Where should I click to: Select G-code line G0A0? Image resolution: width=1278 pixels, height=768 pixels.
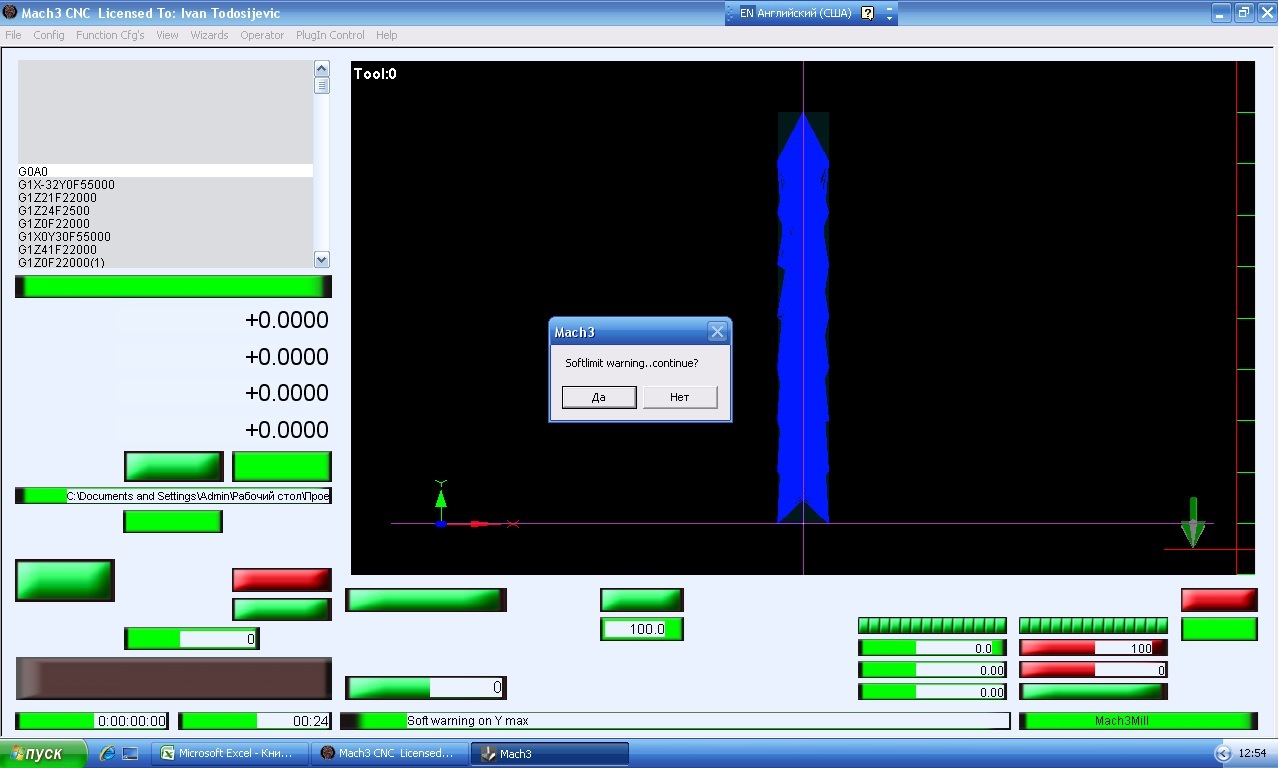point(165,171)
